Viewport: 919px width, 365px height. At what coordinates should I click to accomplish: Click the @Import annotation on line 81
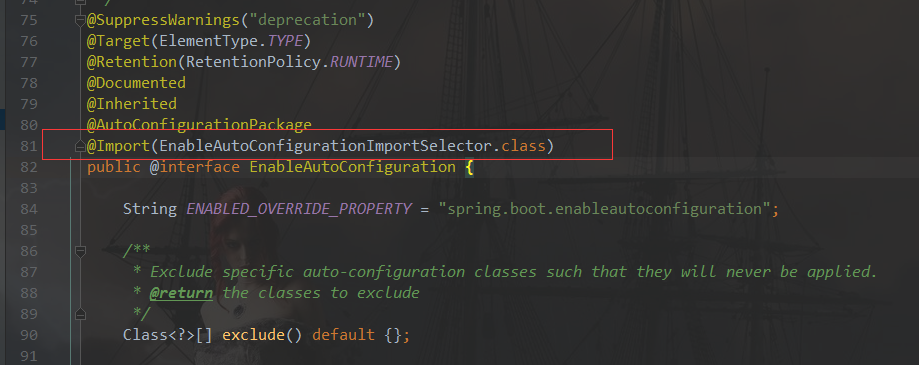pos(118,146)
